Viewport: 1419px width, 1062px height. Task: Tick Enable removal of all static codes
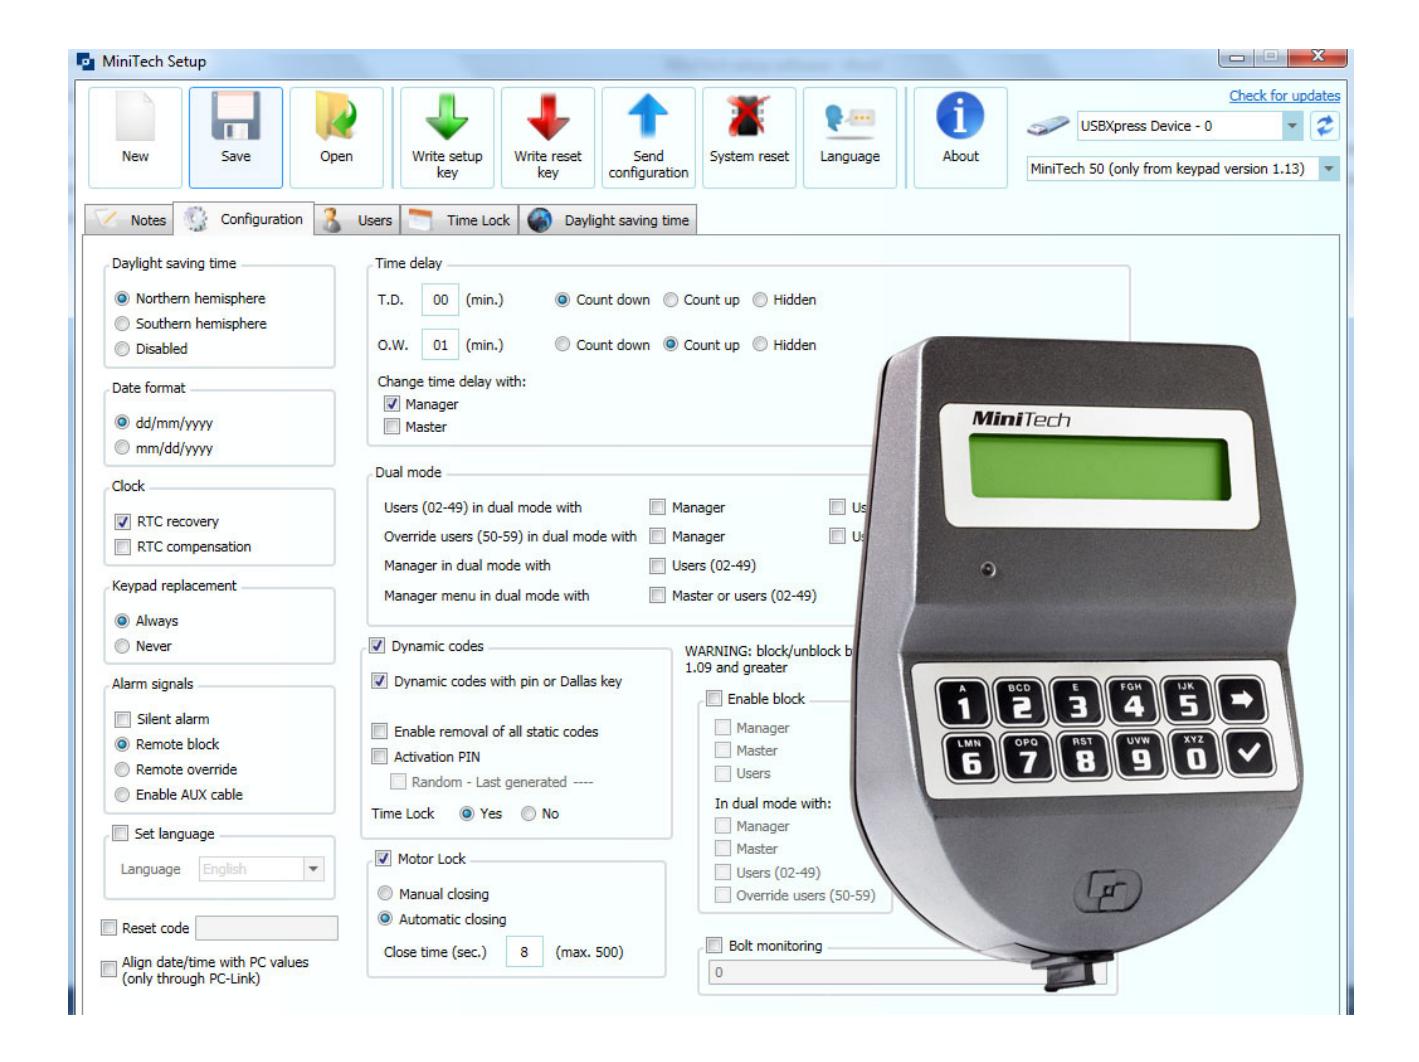(379, 732)
